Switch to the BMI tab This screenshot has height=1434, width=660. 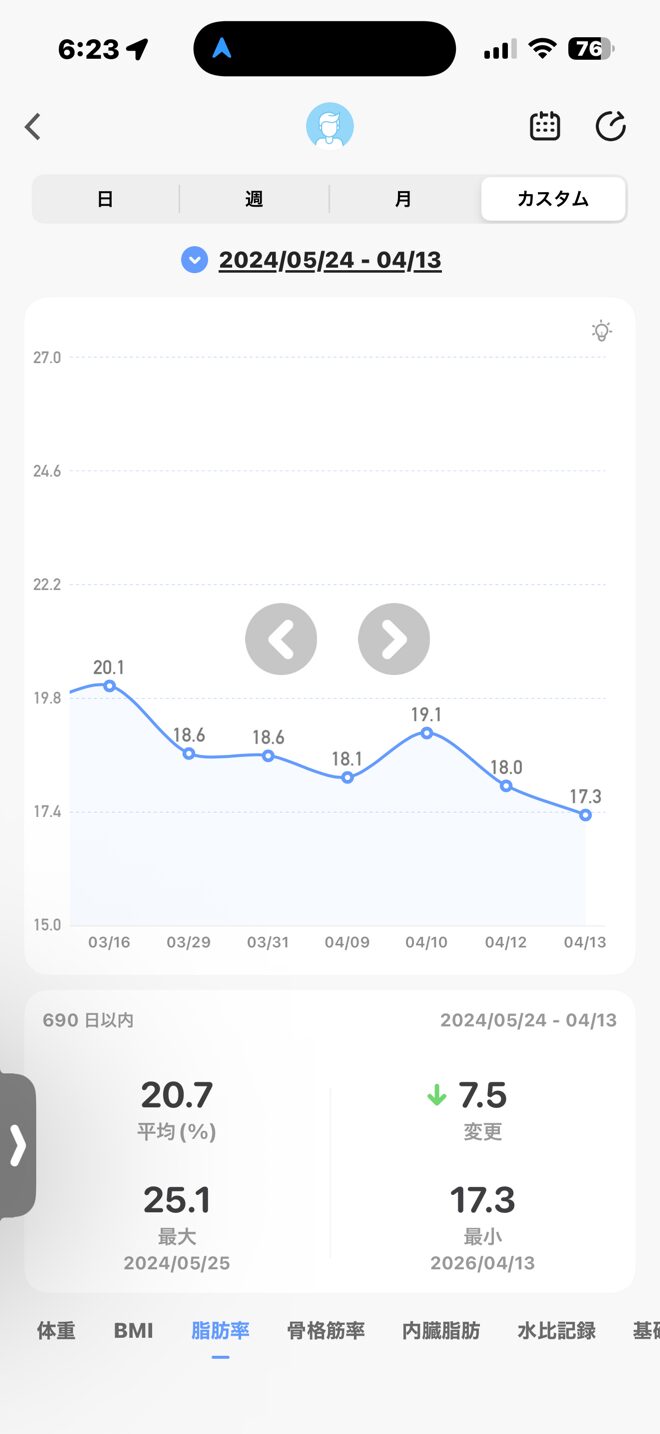pyautogui.click(x=133, y=1330)
